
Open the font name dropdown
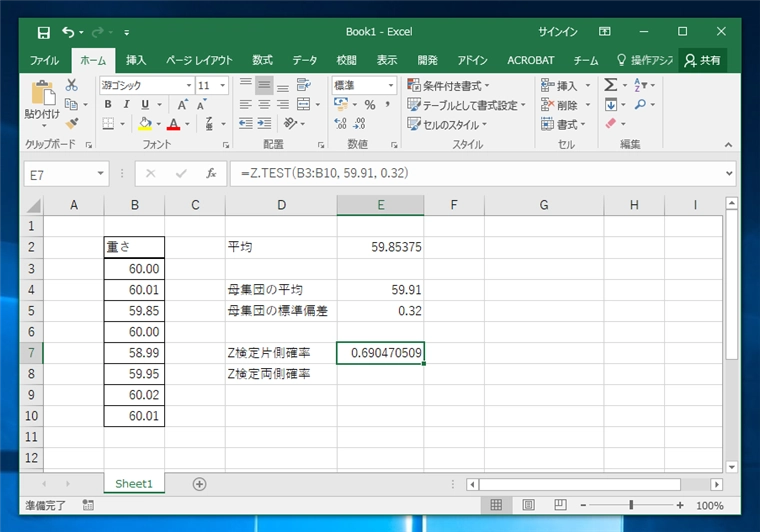(189, 86)
